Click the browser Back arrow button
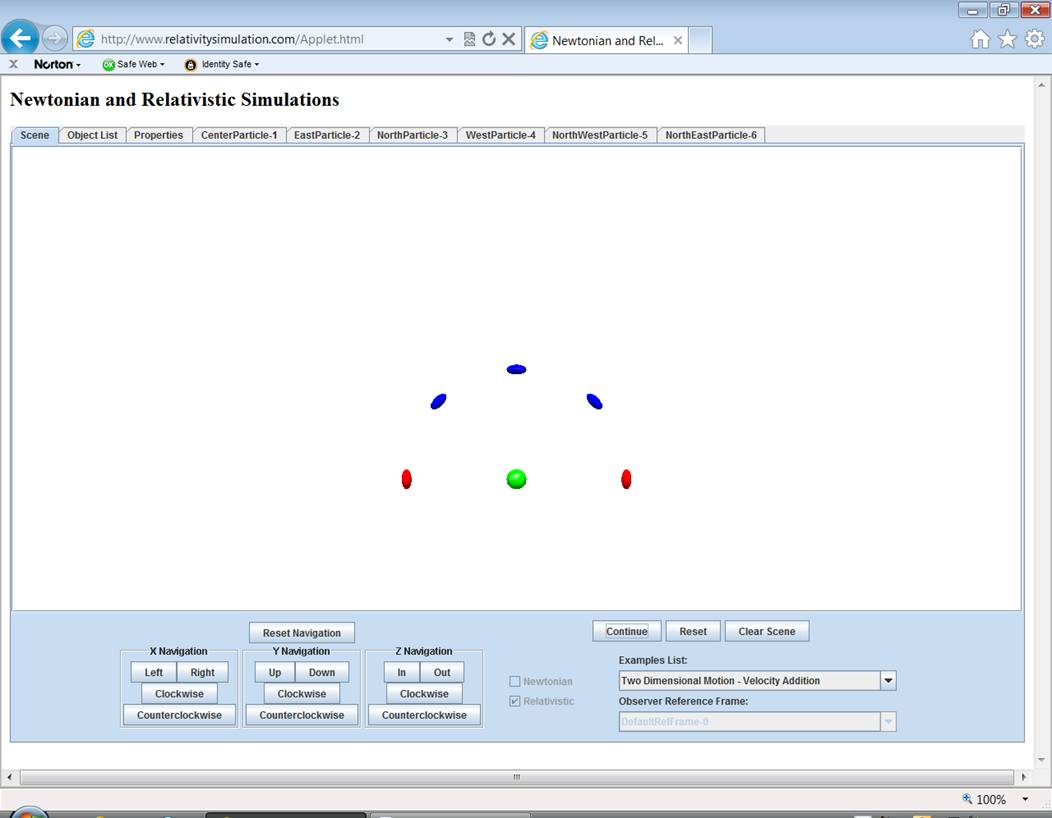Viewport: 1052px width, 818px height. pos(20,39)
